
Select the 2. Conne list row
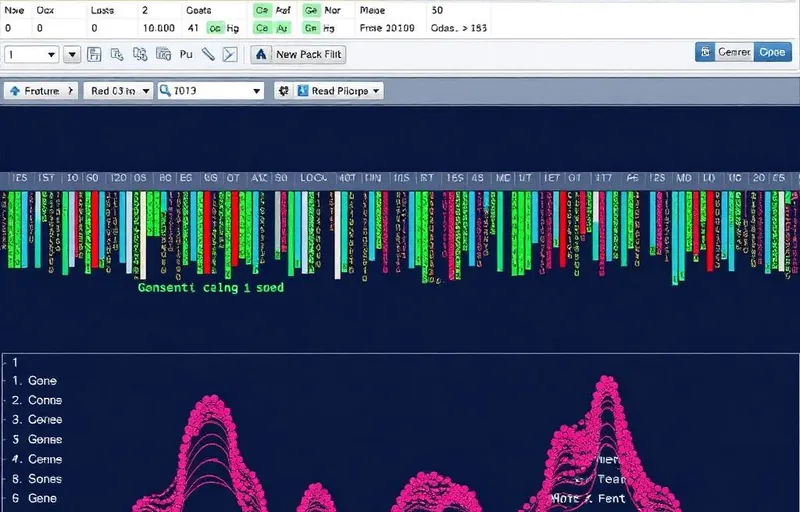[37, 400]
